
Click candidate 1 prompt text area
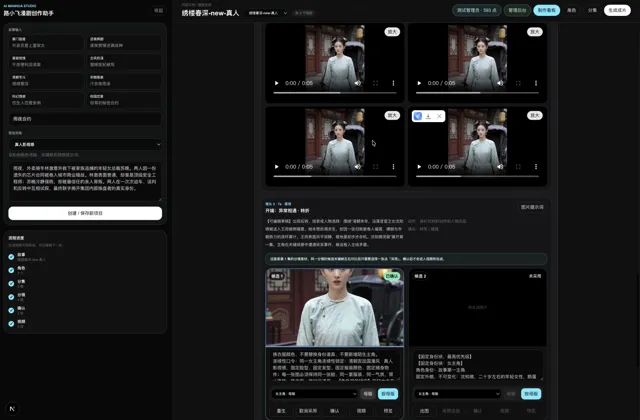pos(335,365)
